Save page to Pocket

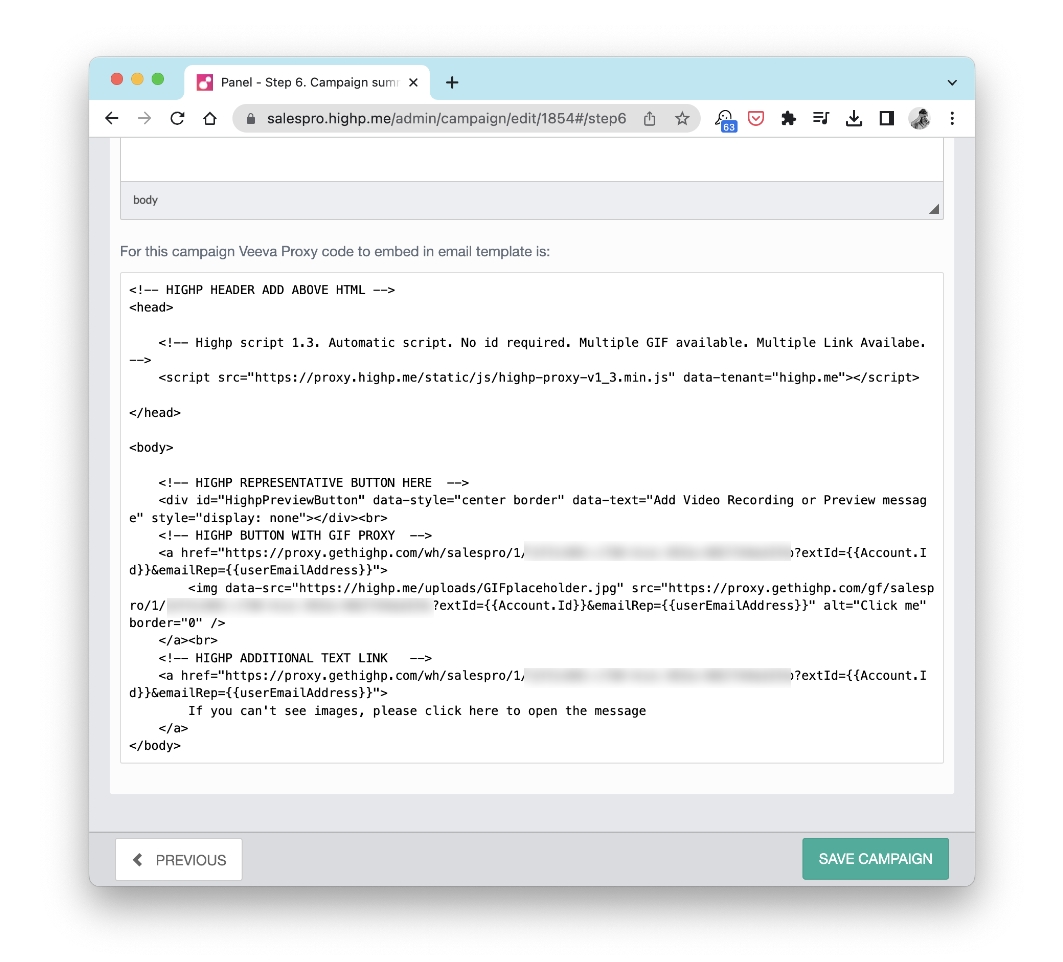coord(756,118)
